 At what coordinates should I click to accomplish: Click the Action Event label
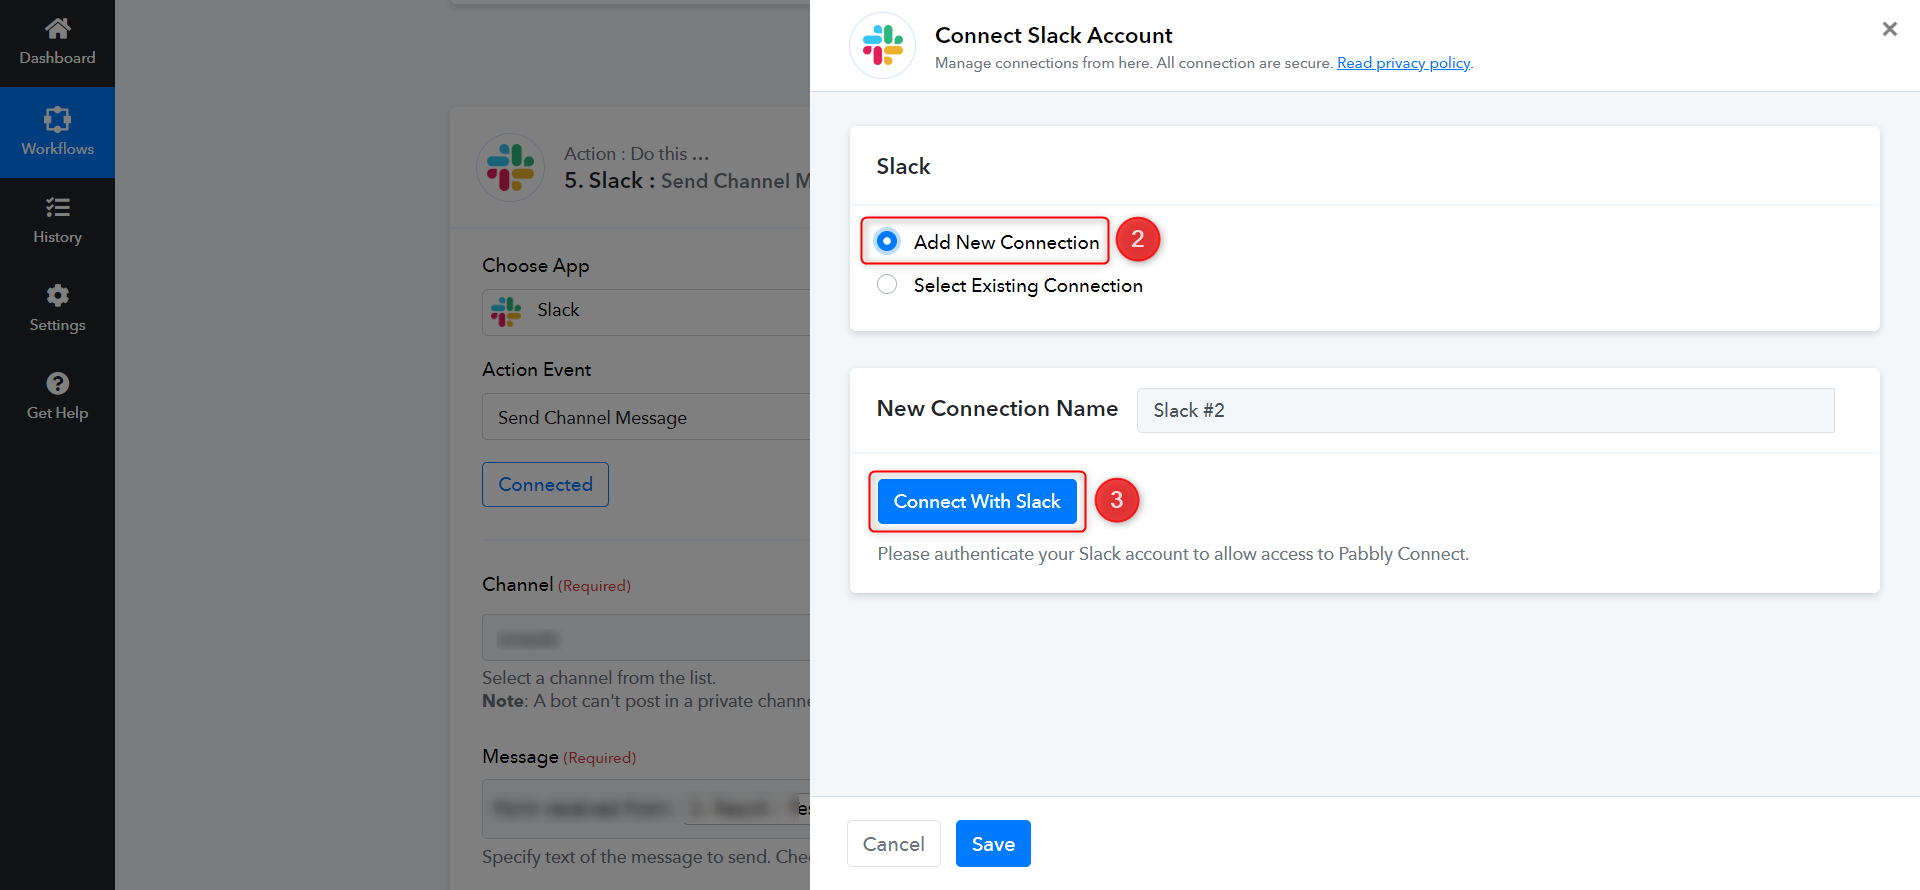click(x=537, y=369)
